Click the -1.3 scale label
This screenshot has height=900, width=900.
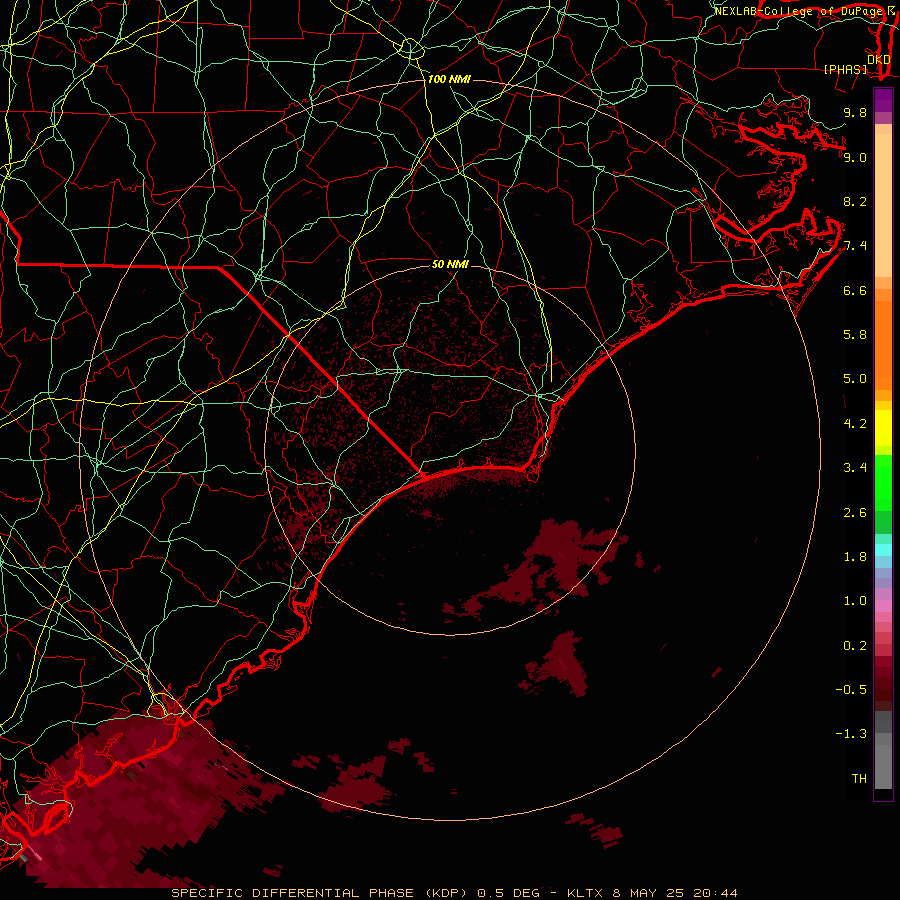click(x=851, y=734)
